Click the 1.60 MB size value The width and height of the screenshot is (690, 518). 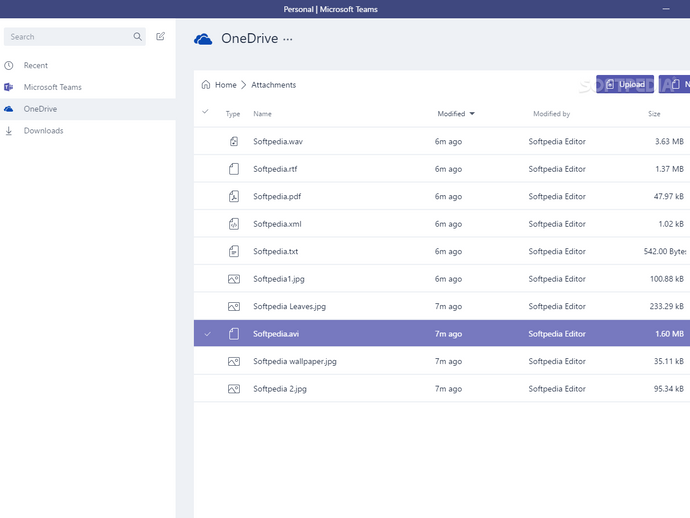(669, 334)
